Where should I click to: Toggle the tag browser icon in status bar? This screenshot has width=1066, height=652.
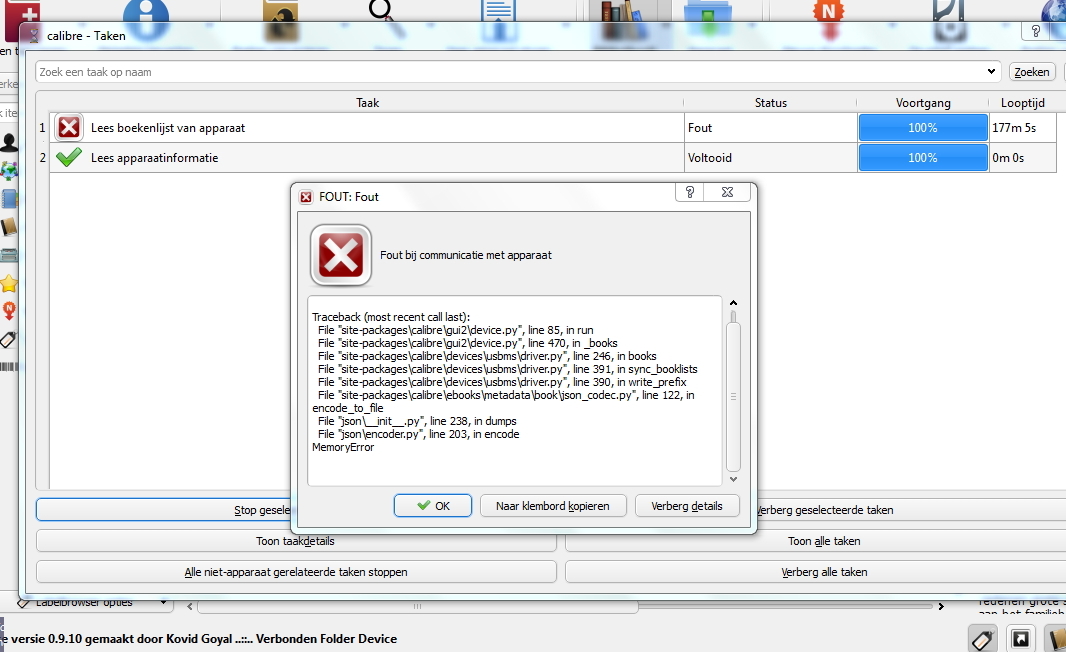coord(982,638)
